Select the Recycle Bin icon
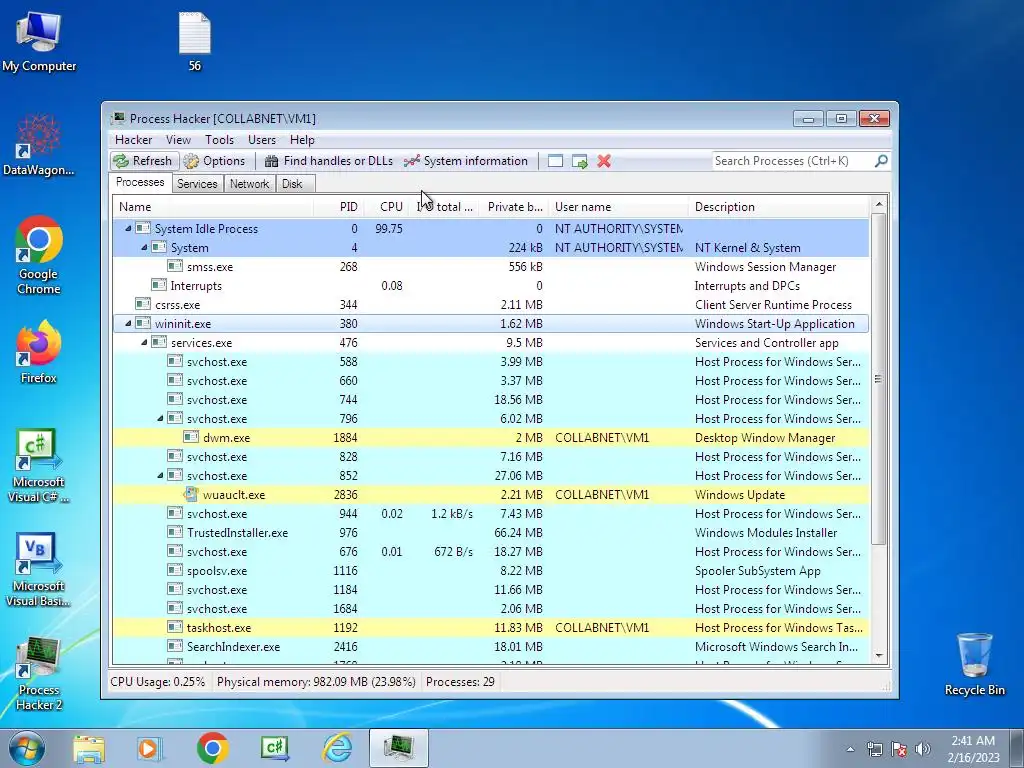The image size is (1024, 768). tap(974, 664)
